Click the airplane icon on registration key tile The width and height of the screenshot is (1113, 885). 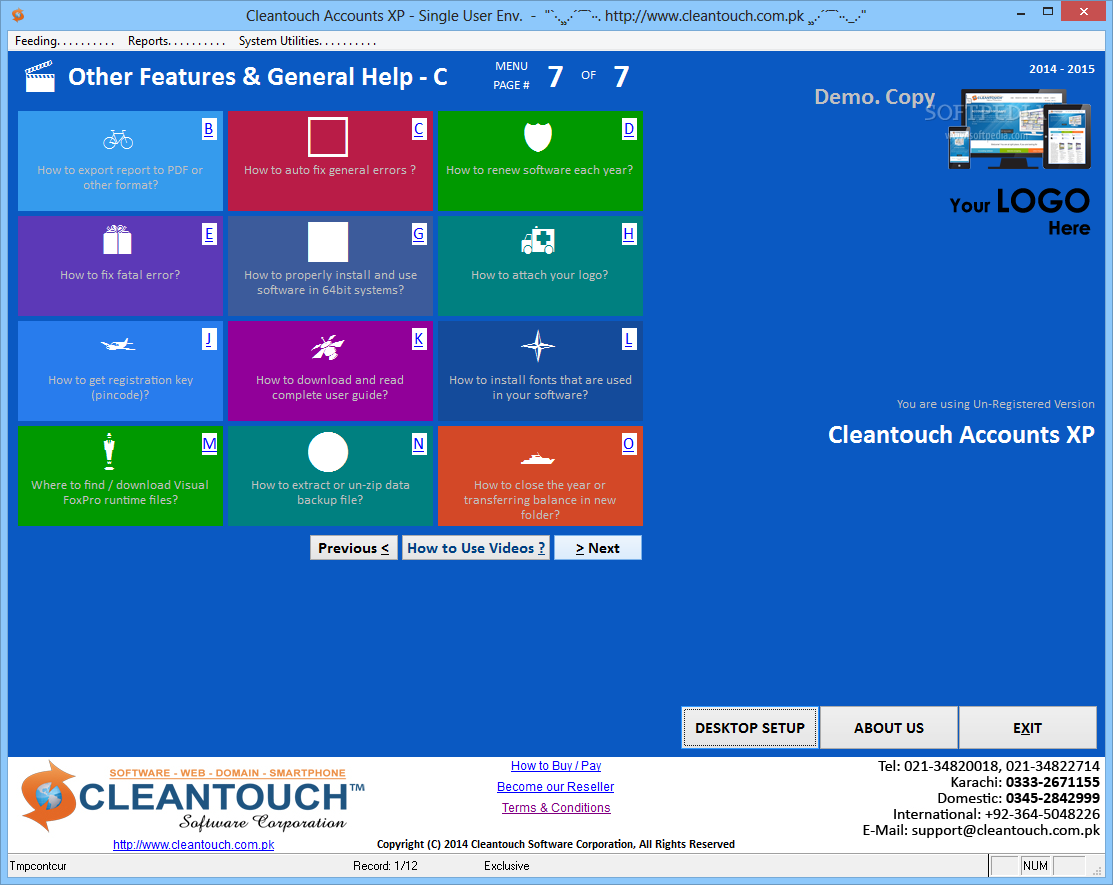[x=118, y=345]
